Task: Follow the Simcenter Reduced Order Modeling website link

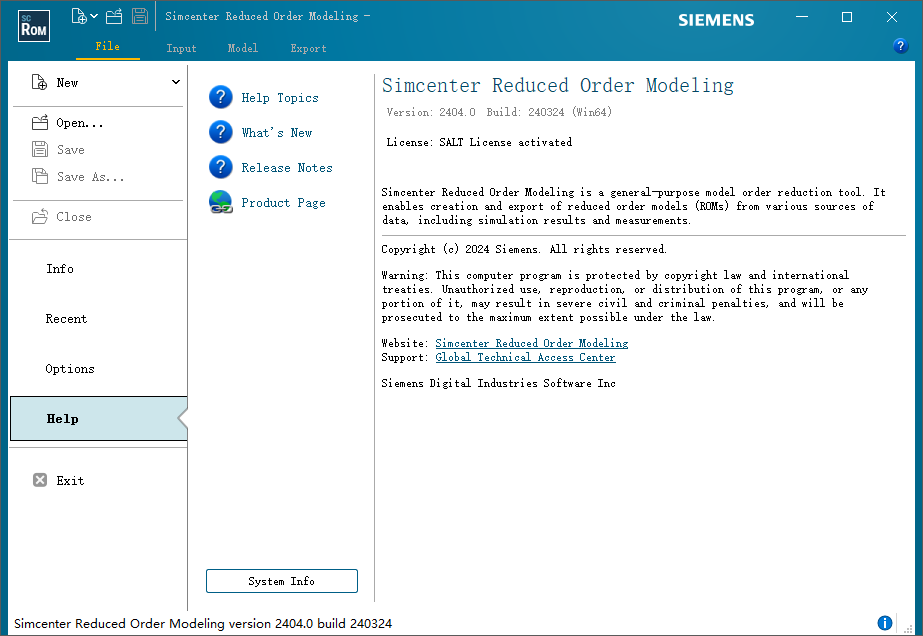Action: [x=532, y=343]
